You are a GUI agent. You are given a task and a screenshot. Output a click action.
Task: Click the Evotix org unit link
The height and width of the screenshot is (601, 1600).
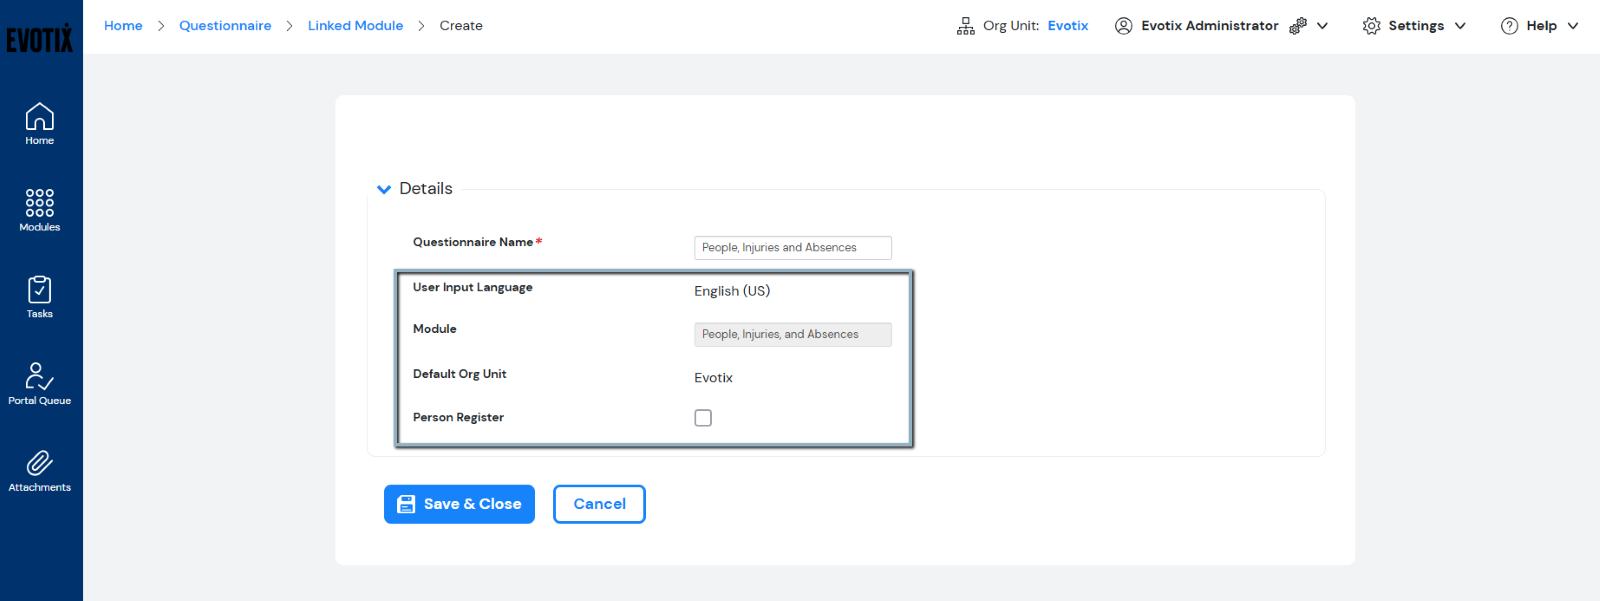coord(1068,26)
